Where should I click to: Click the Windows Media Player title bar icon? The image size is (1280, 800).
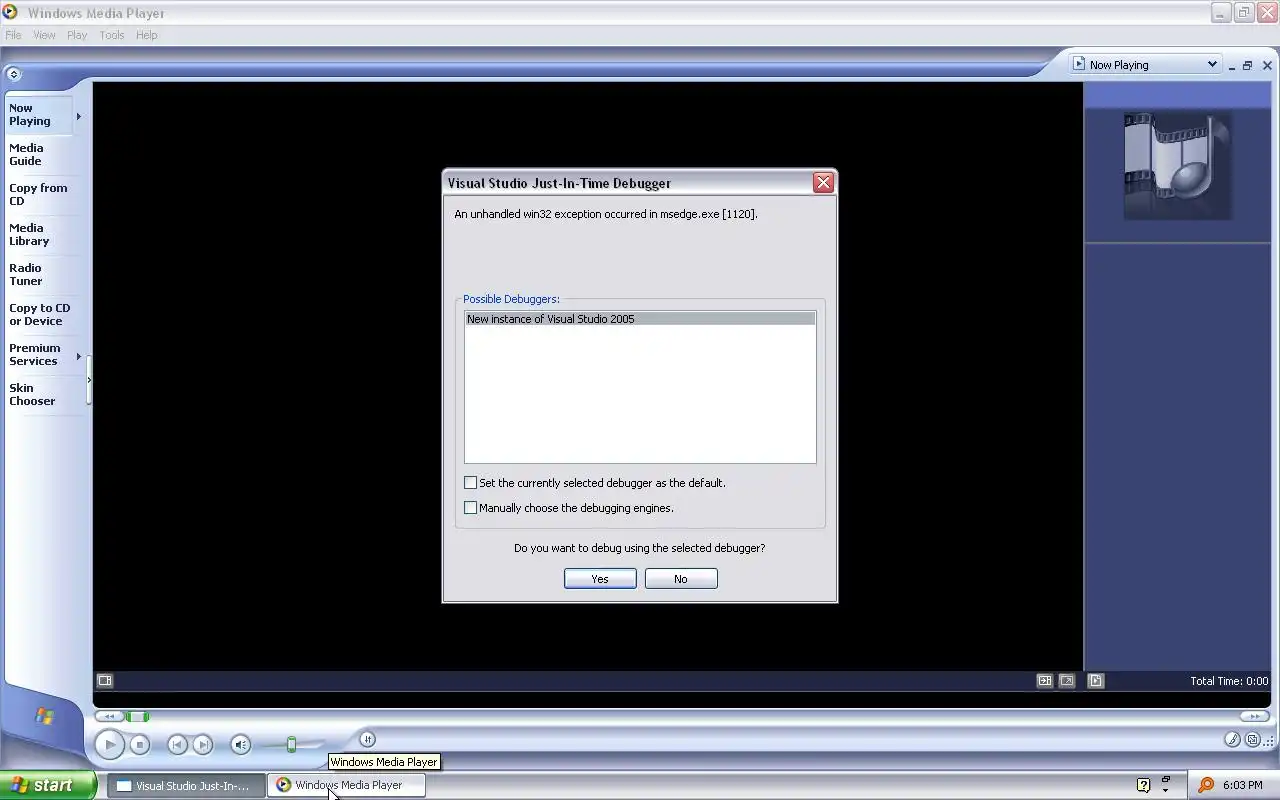coord(10,13)
